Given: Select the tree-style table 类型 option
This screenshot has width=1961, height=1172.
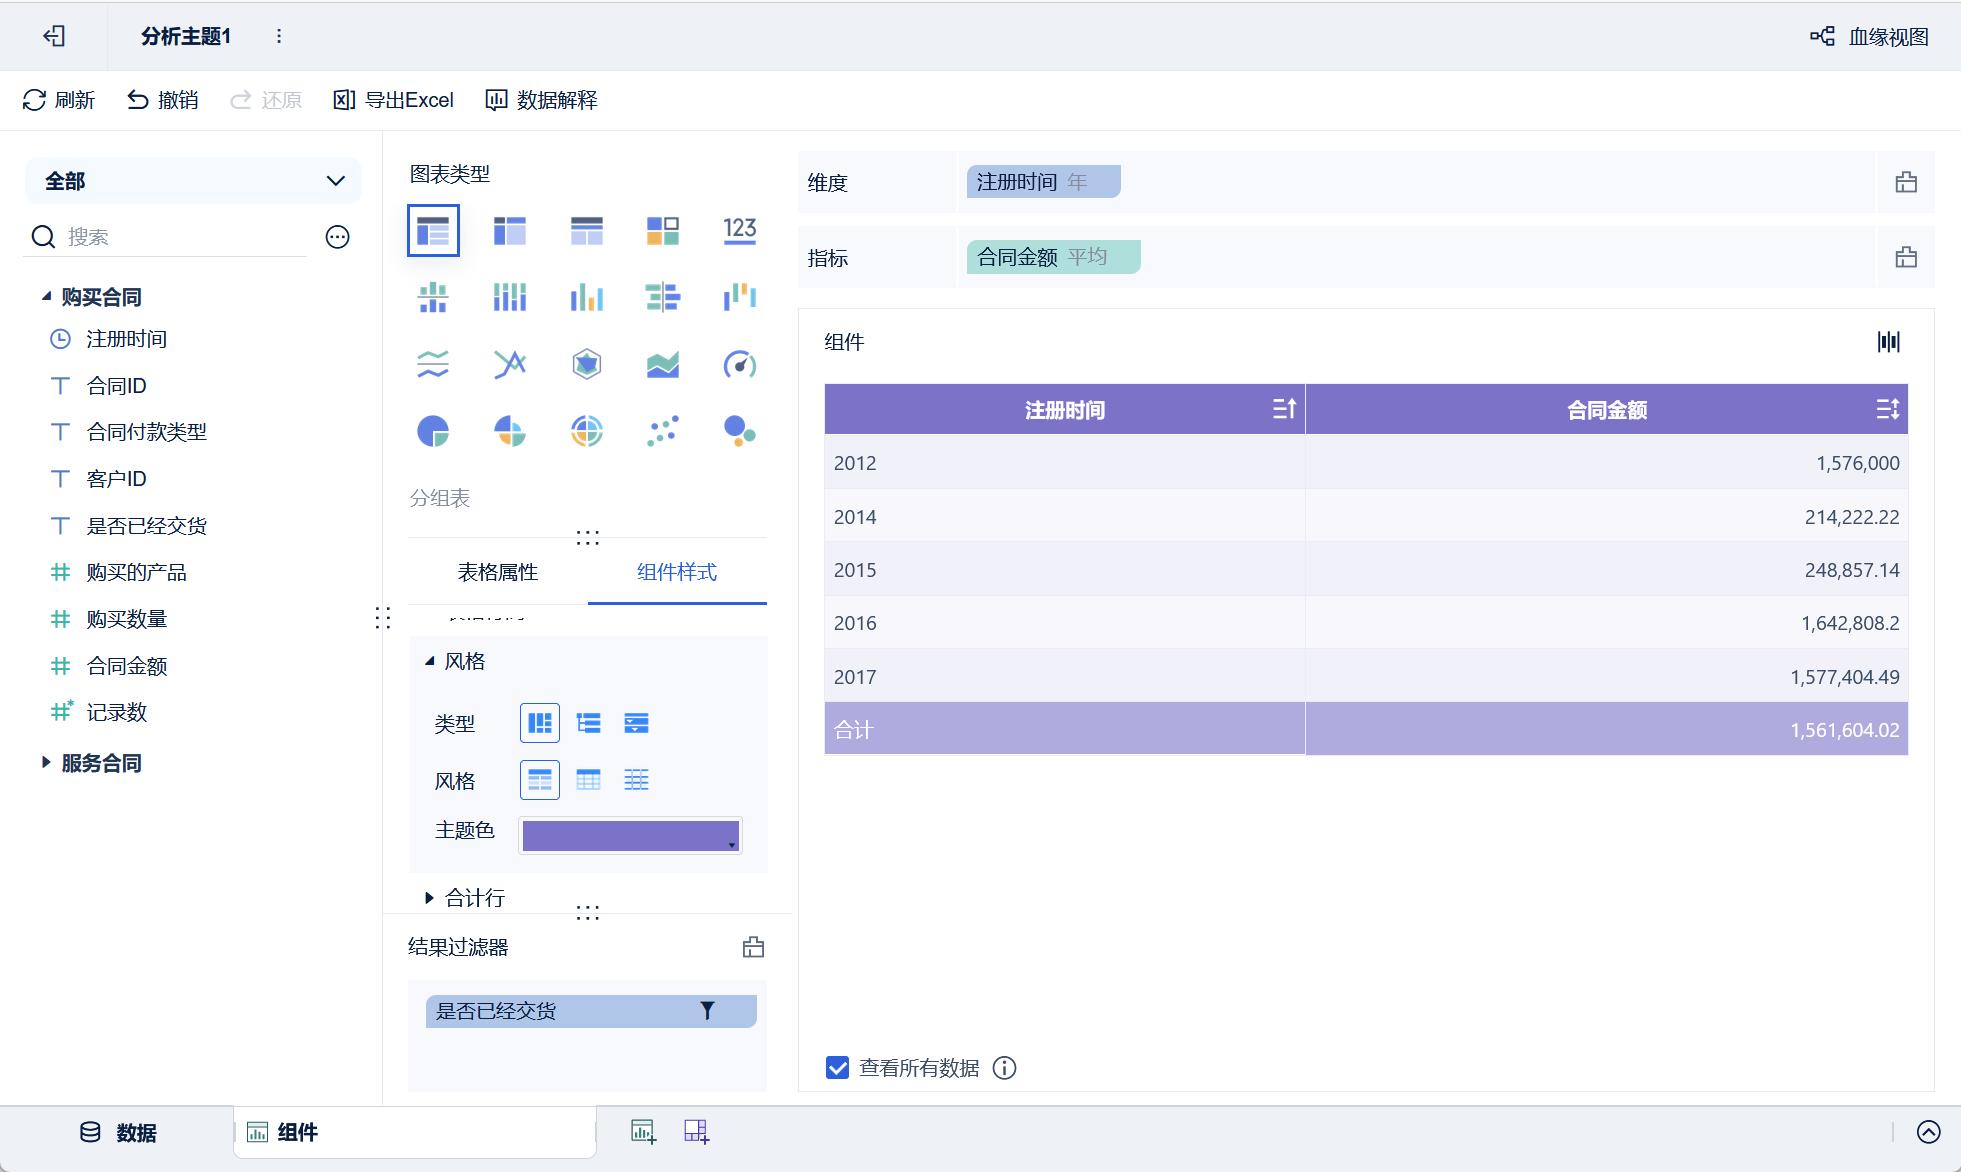Looking at the screenshot, I should [x=588, y=723].
